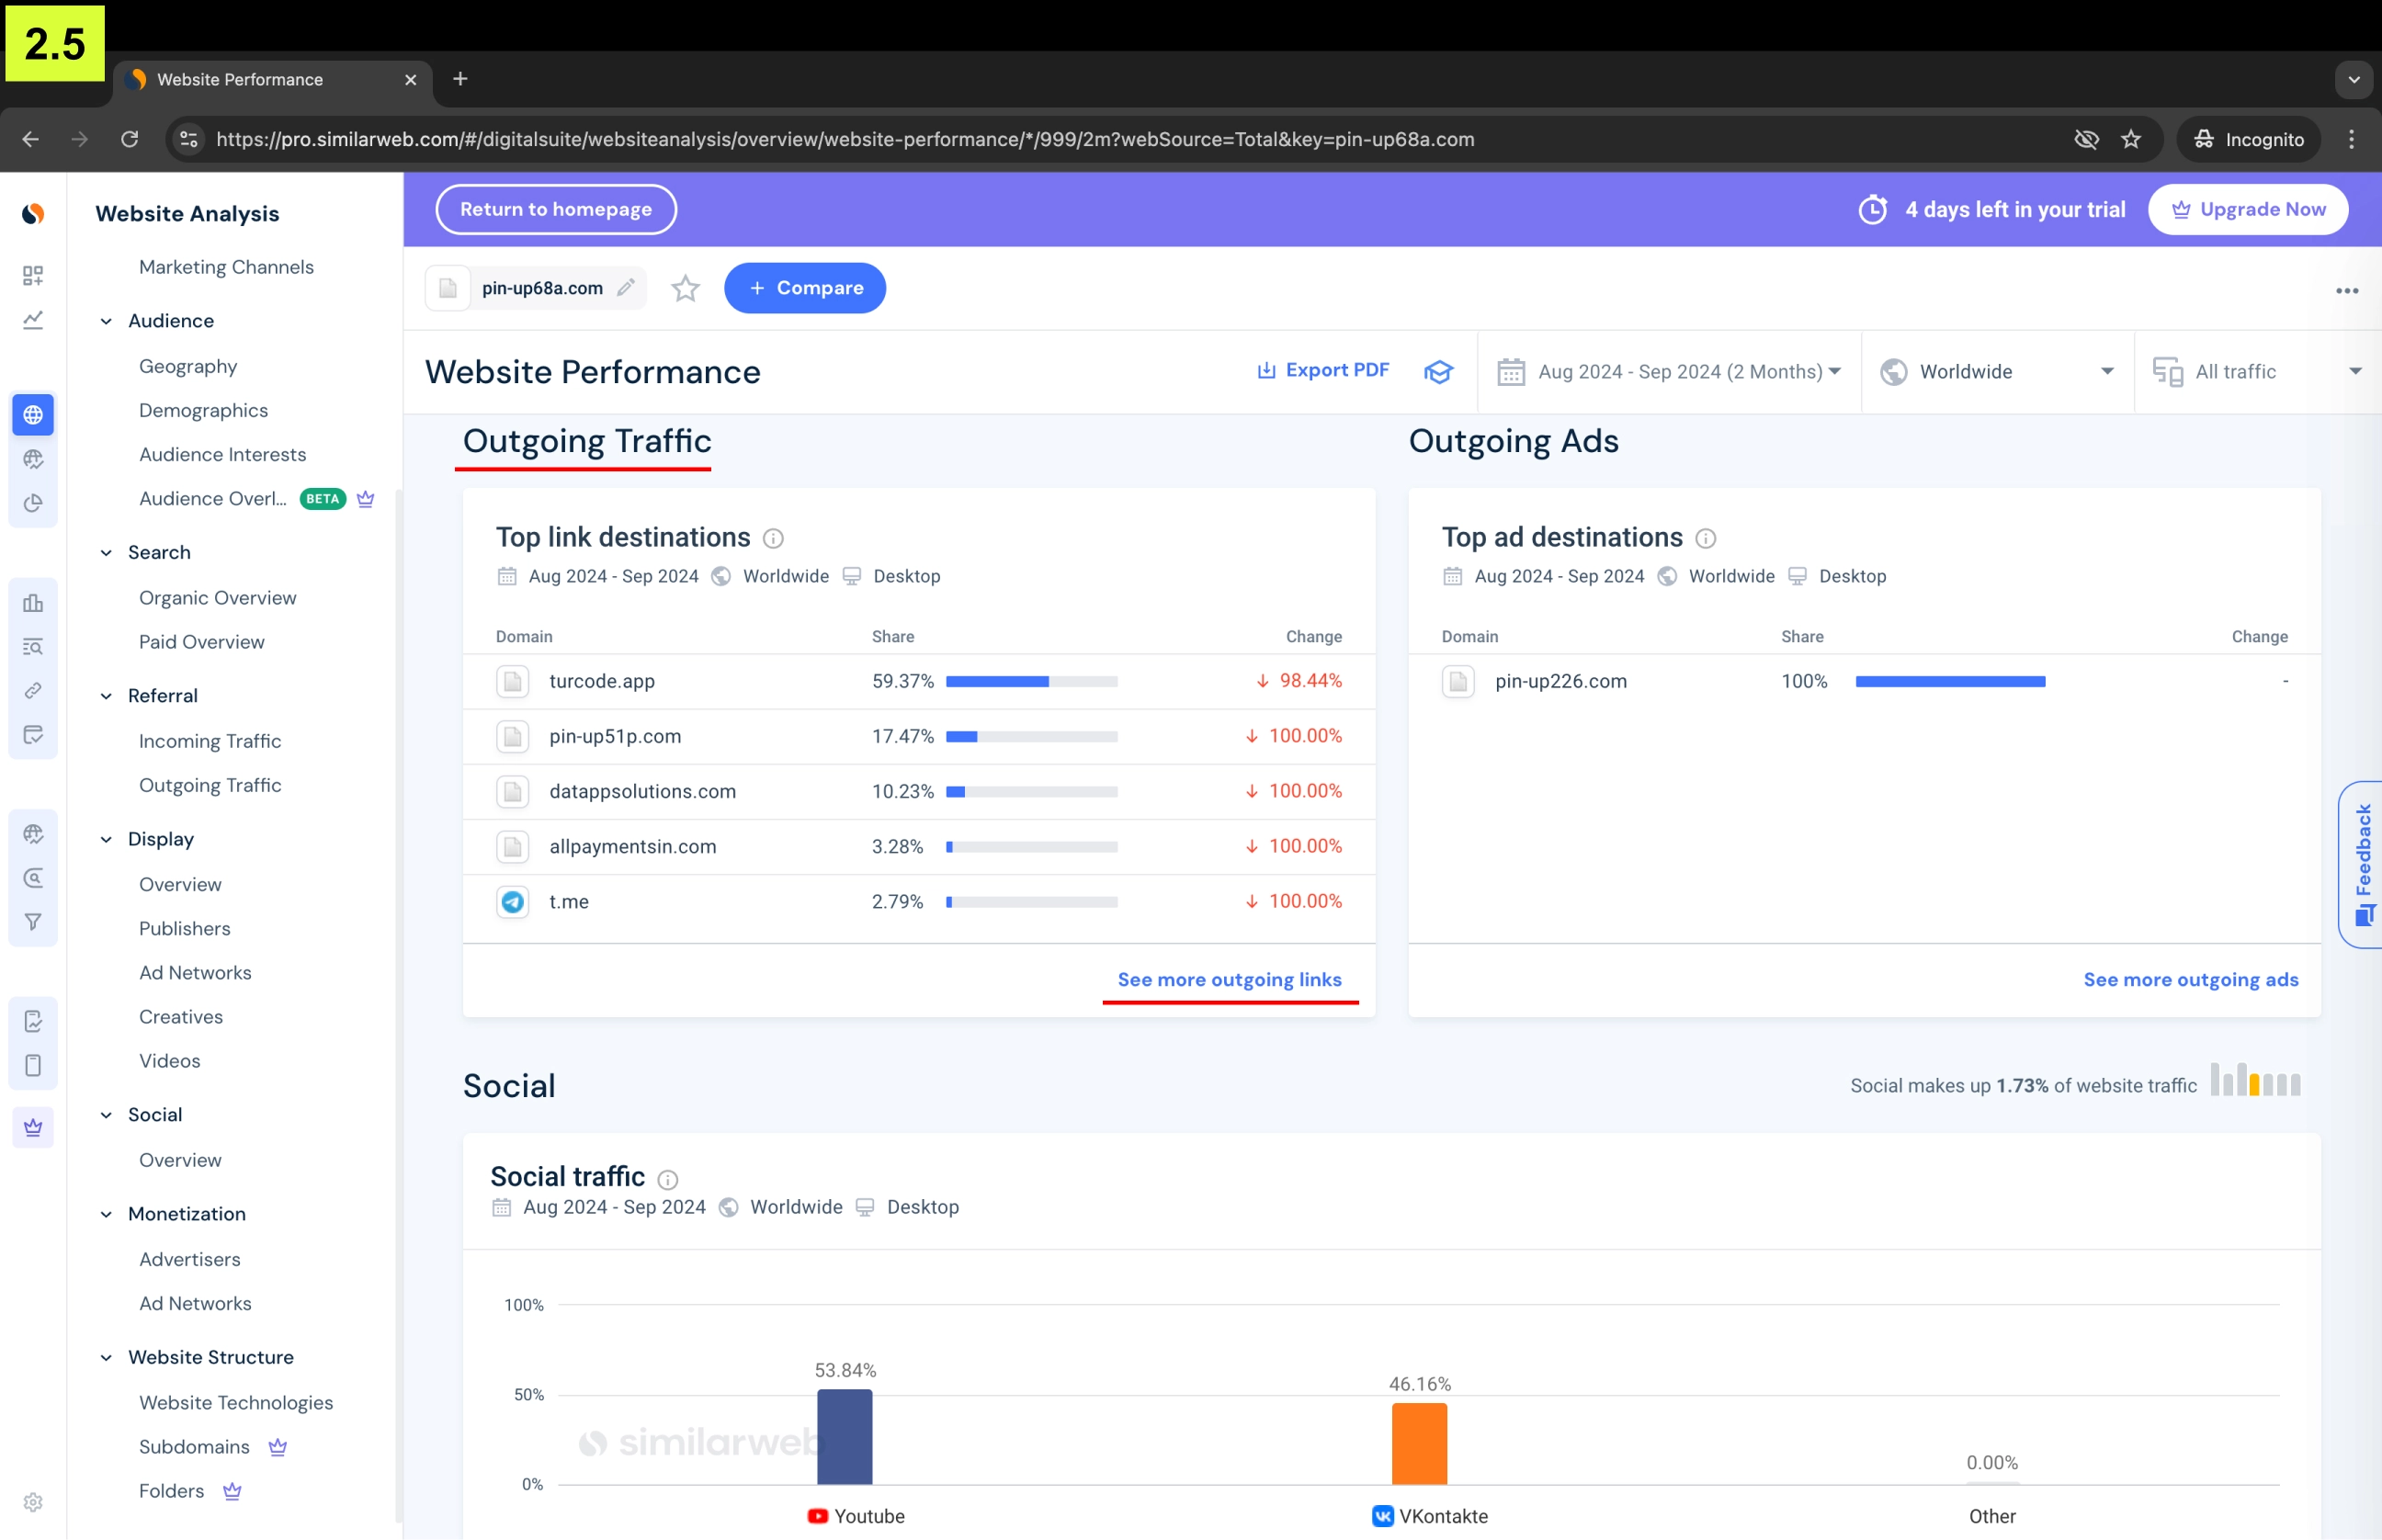Click See more outgoing links
The height and width of the screenshot is (1540, 2382).
point(1229,980)
